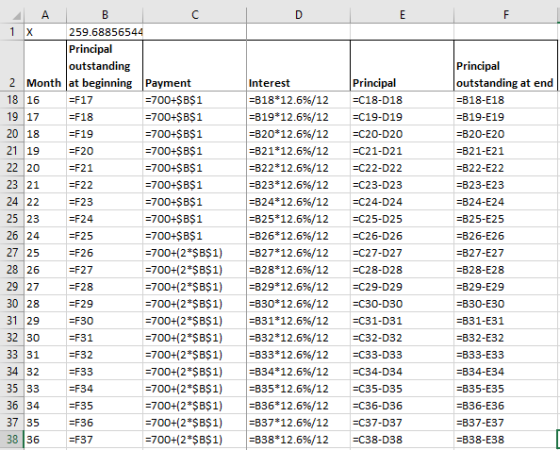
Task: Select column B header
Action: pos(105,15)
